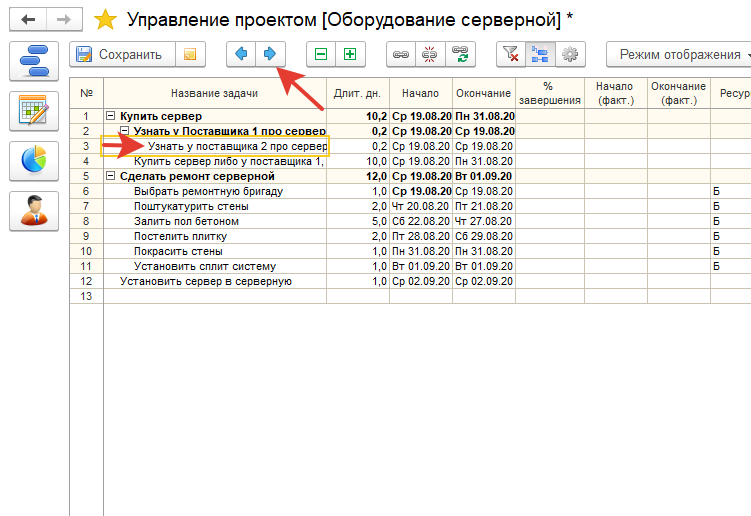This screenshot has width=751, height=516.
Task: Click the link tasks chain icon
Action: [x=401, y=54]
